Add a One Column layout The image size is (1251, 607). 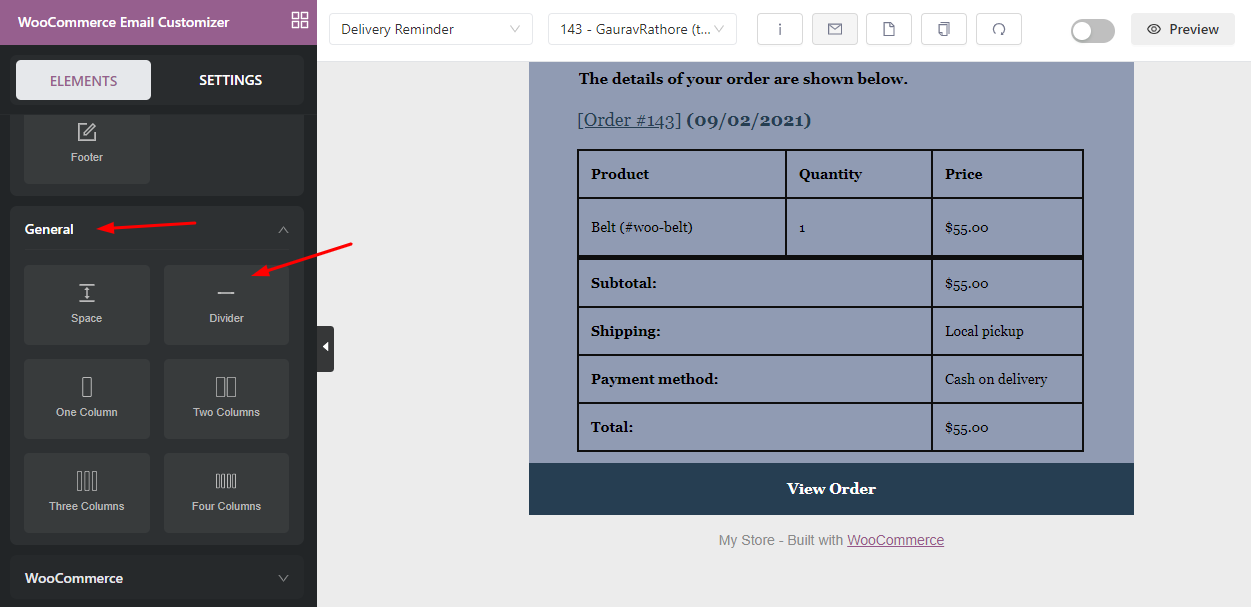click(87, 399)
